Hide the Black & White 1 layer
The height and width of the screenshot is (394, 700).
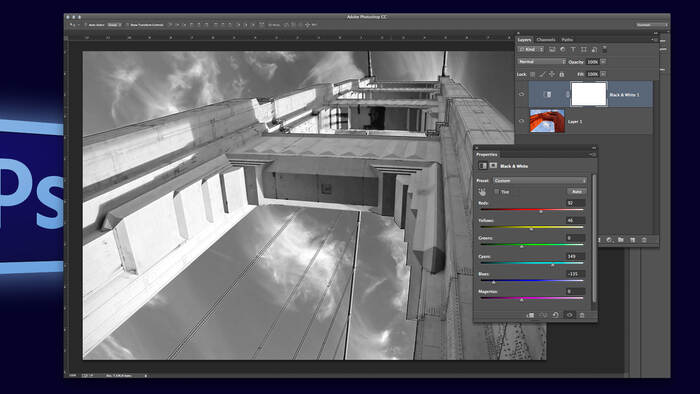pos(521,94)
